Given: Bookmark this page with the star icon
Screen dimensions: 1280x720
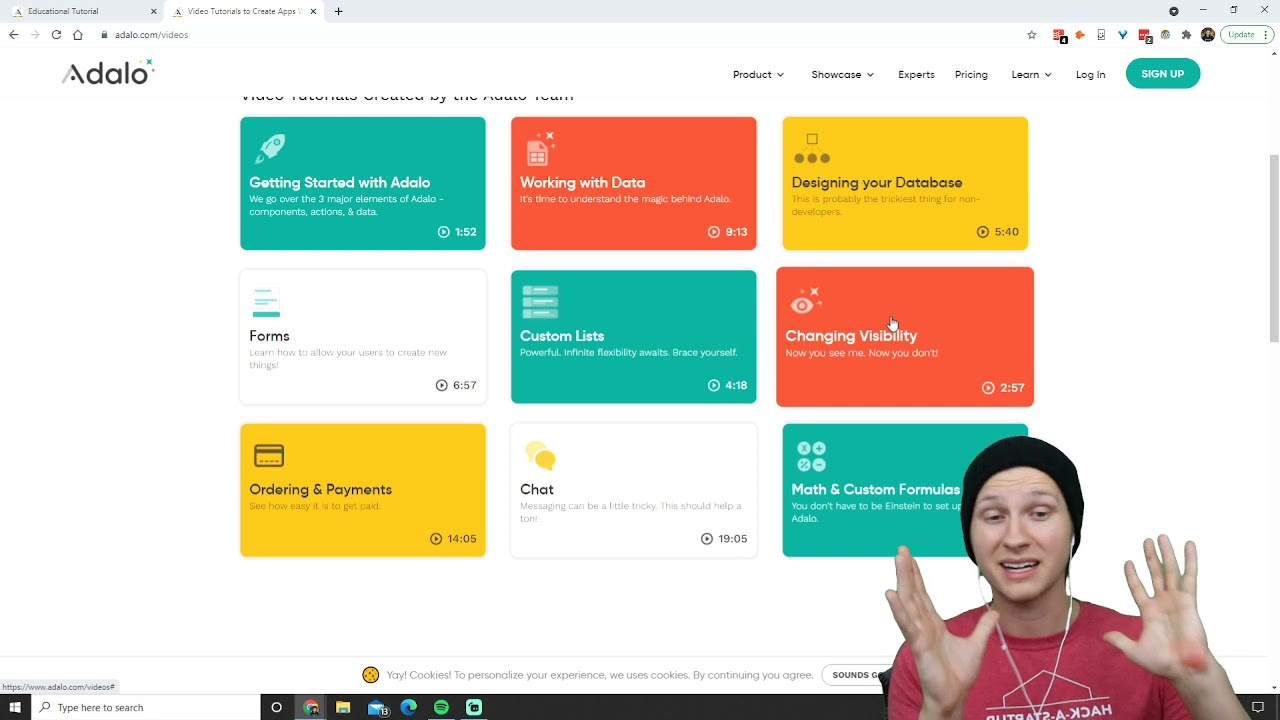Looking at the screenshot, I should coord(1032,35).
